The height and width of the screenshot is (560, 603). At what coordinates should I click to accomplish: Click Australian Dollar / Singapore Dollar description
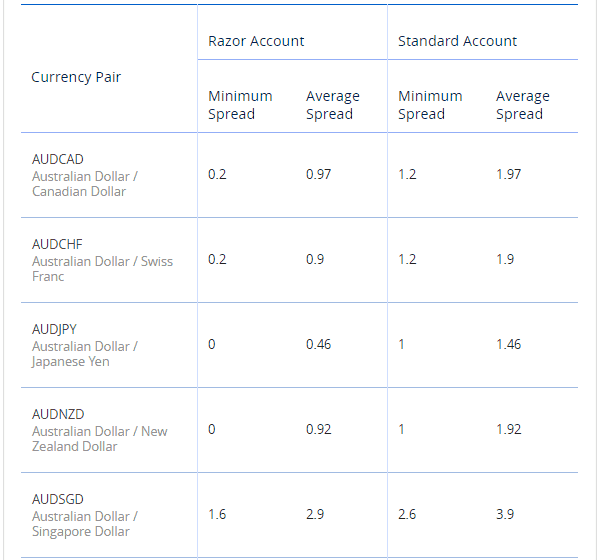point(85,524)
